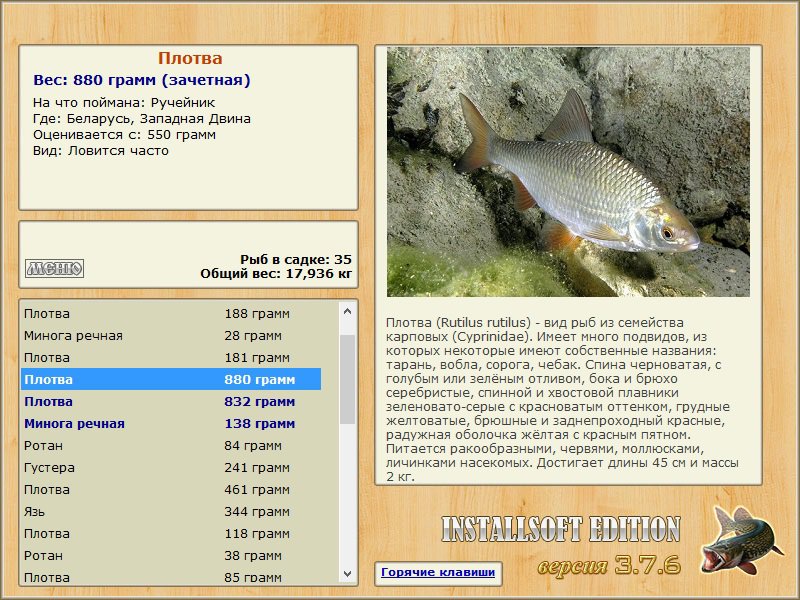Image resolution: width=800 pixels, height=600 pixels.
Task: Click the На что поймана: Ручейник line
Action: (124, 103)
